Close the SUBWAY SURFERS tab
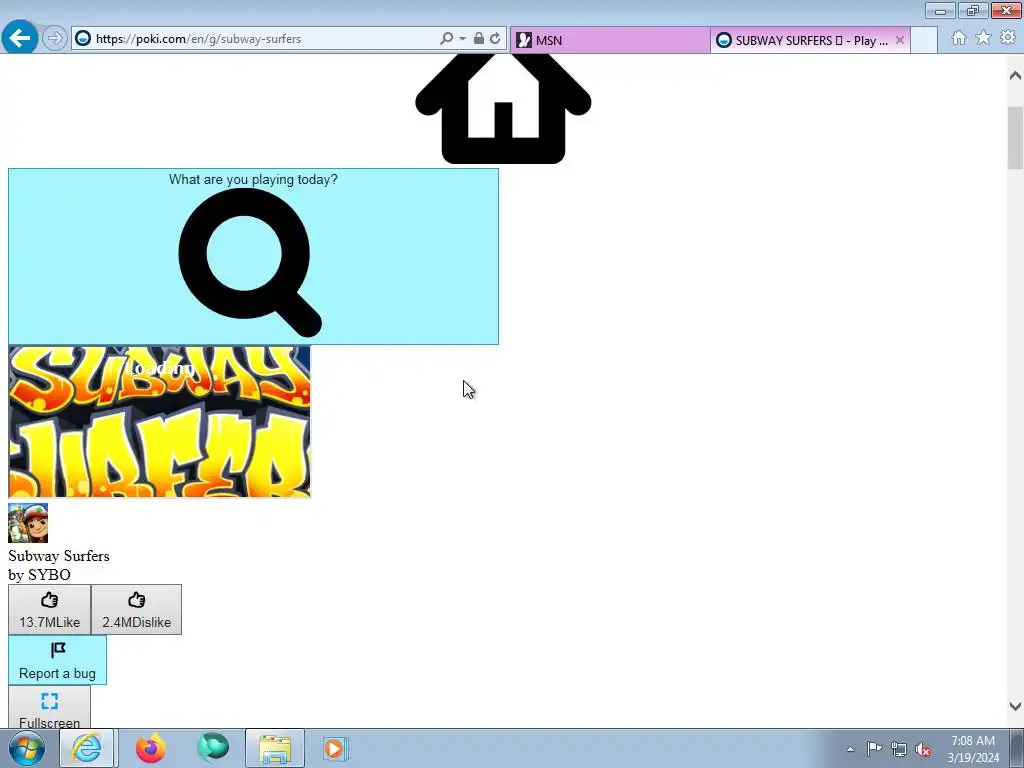The width and height of the screenshot is (1024, 768). tap(900, 40)
